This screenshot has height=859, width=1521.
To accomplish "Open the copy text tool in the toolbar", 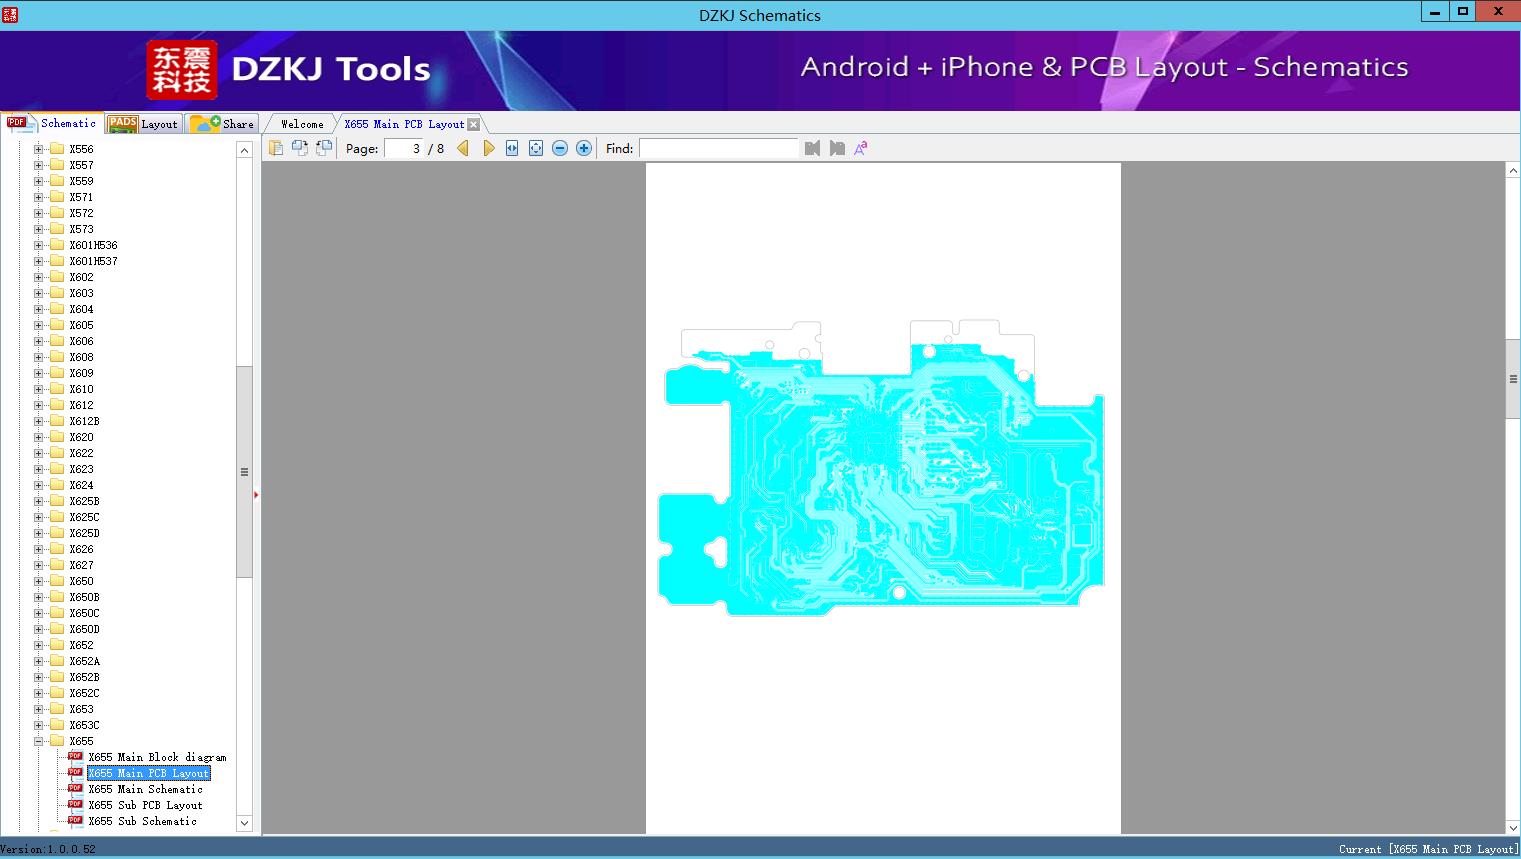I will point(276,147).
